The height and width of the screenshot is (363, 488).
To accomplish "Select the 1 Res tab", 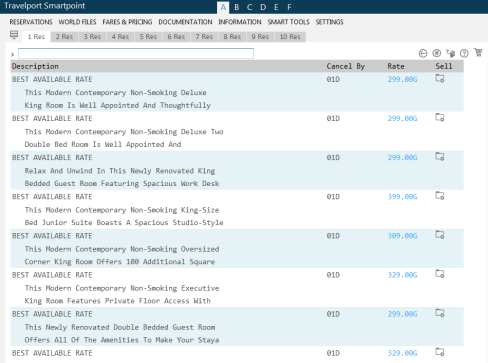I will pyautogui.click(x=36, y=37).
